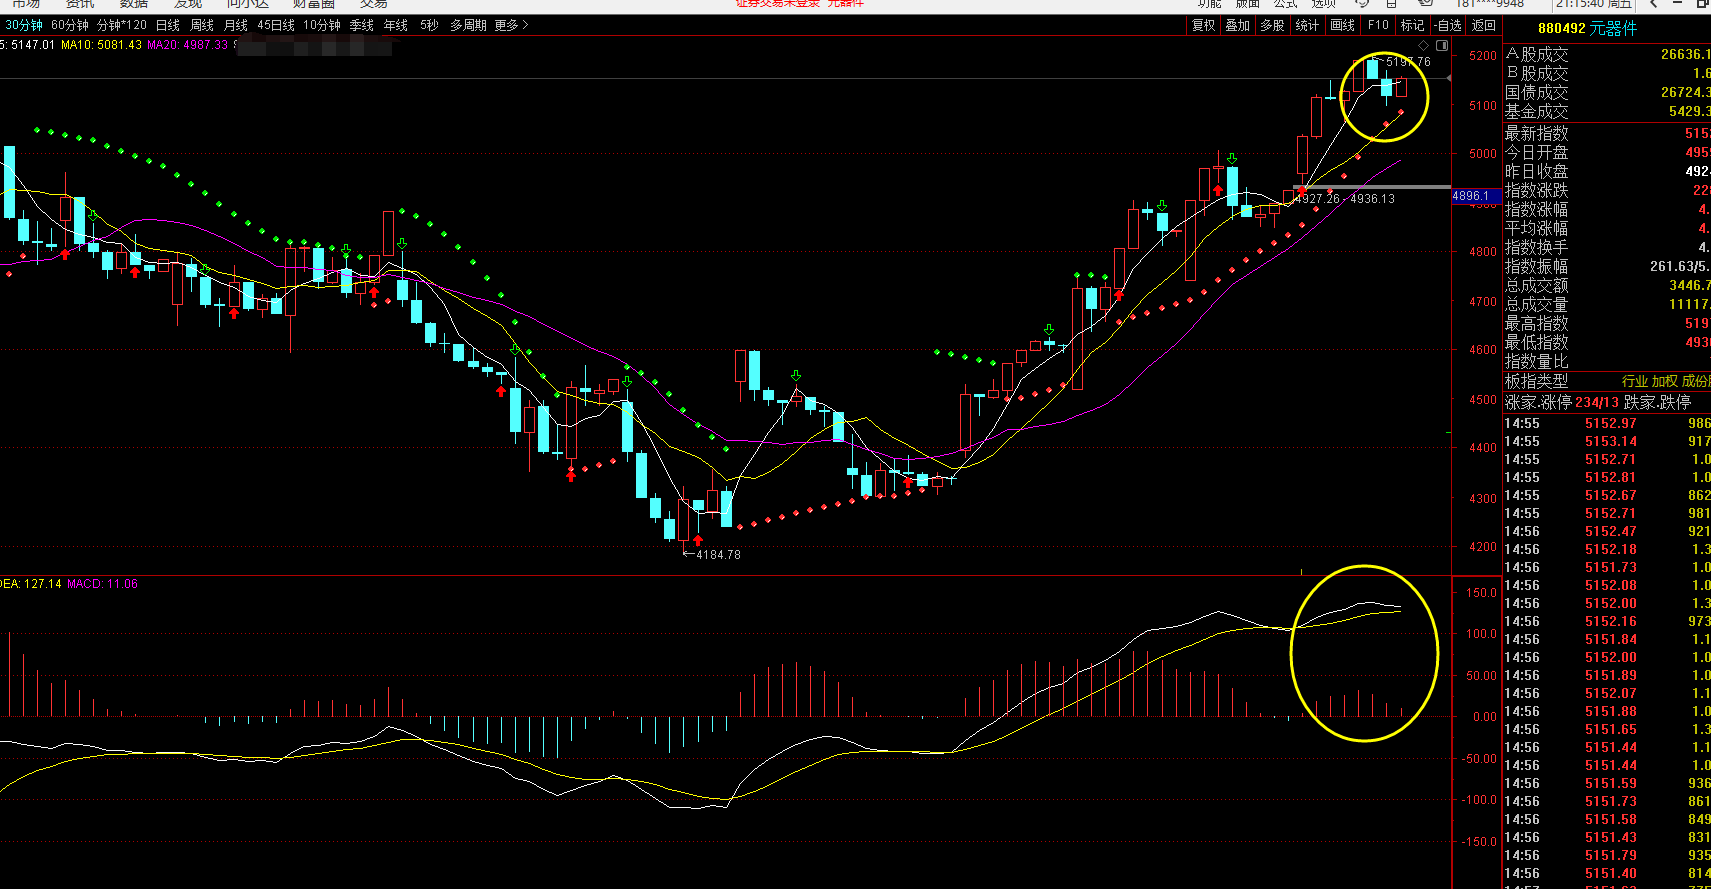Click the MA20: 4987.33 indicator label
The height and width of the screenshot is (889, 1711).
click(188, 45)
